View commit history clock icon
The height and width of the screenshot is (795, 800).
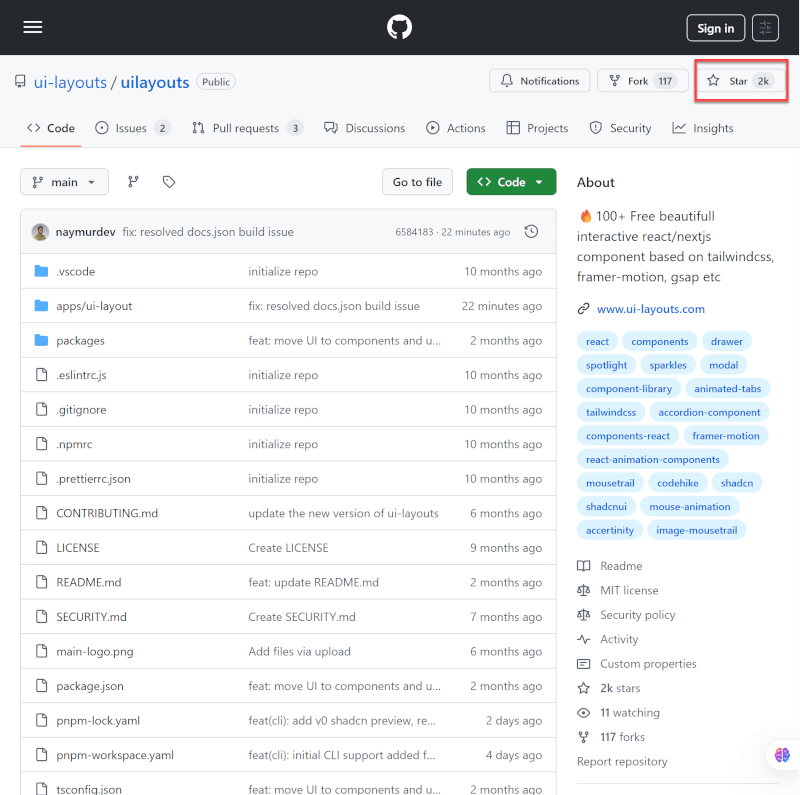click(x=531, y=232)
